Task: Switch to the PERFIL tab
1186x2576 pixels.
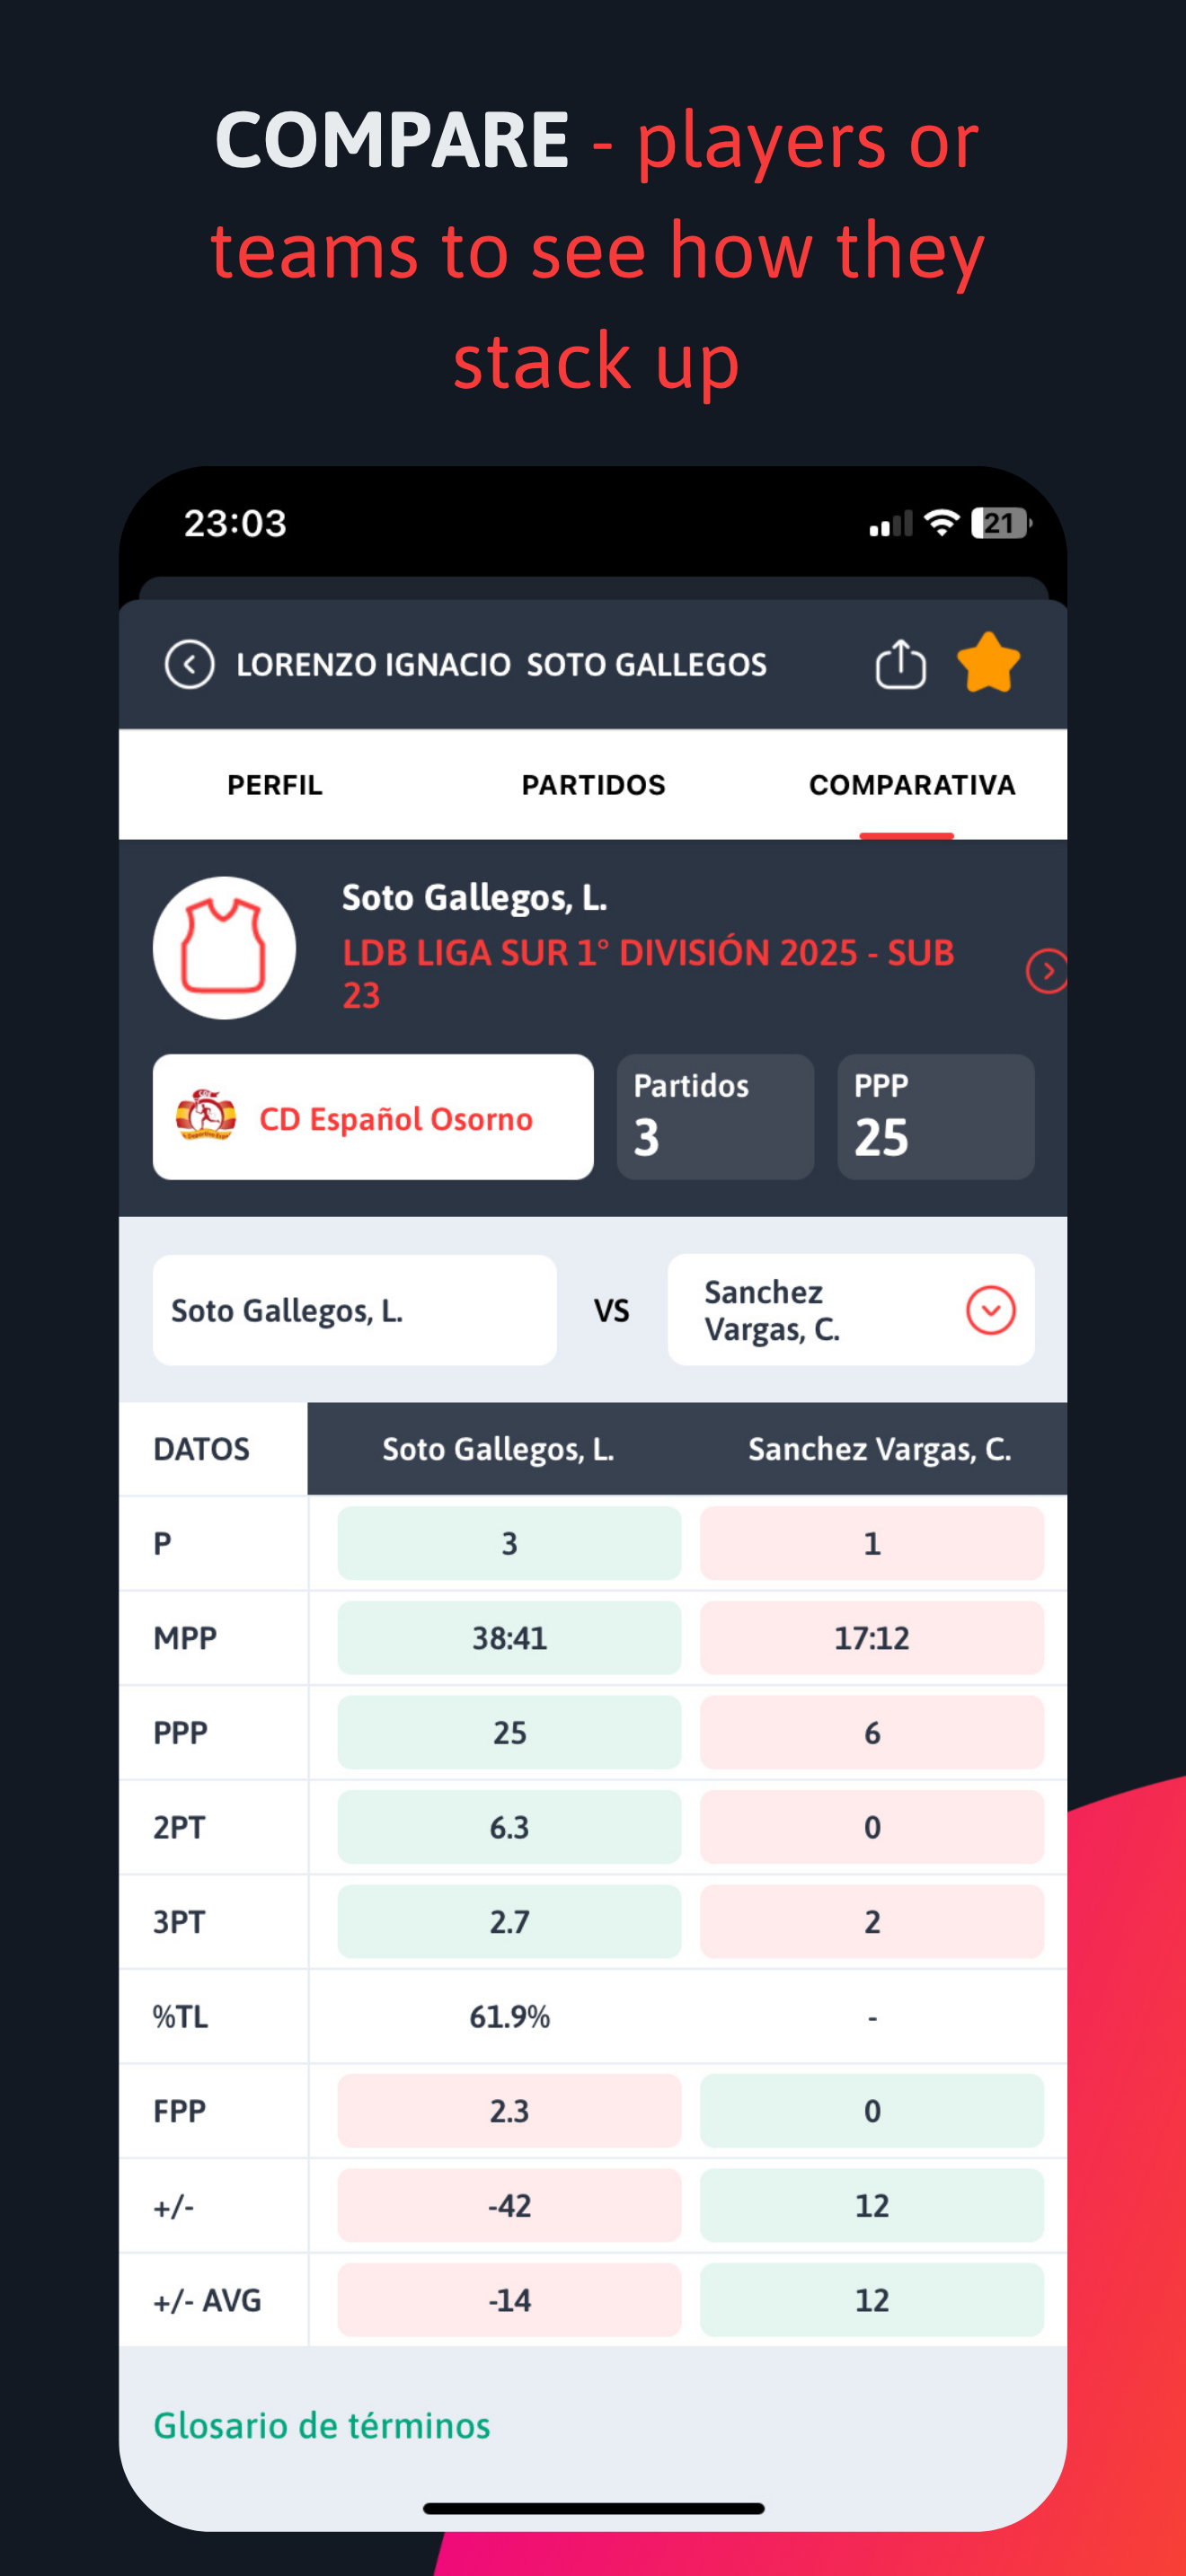Action: pos(275,785)
